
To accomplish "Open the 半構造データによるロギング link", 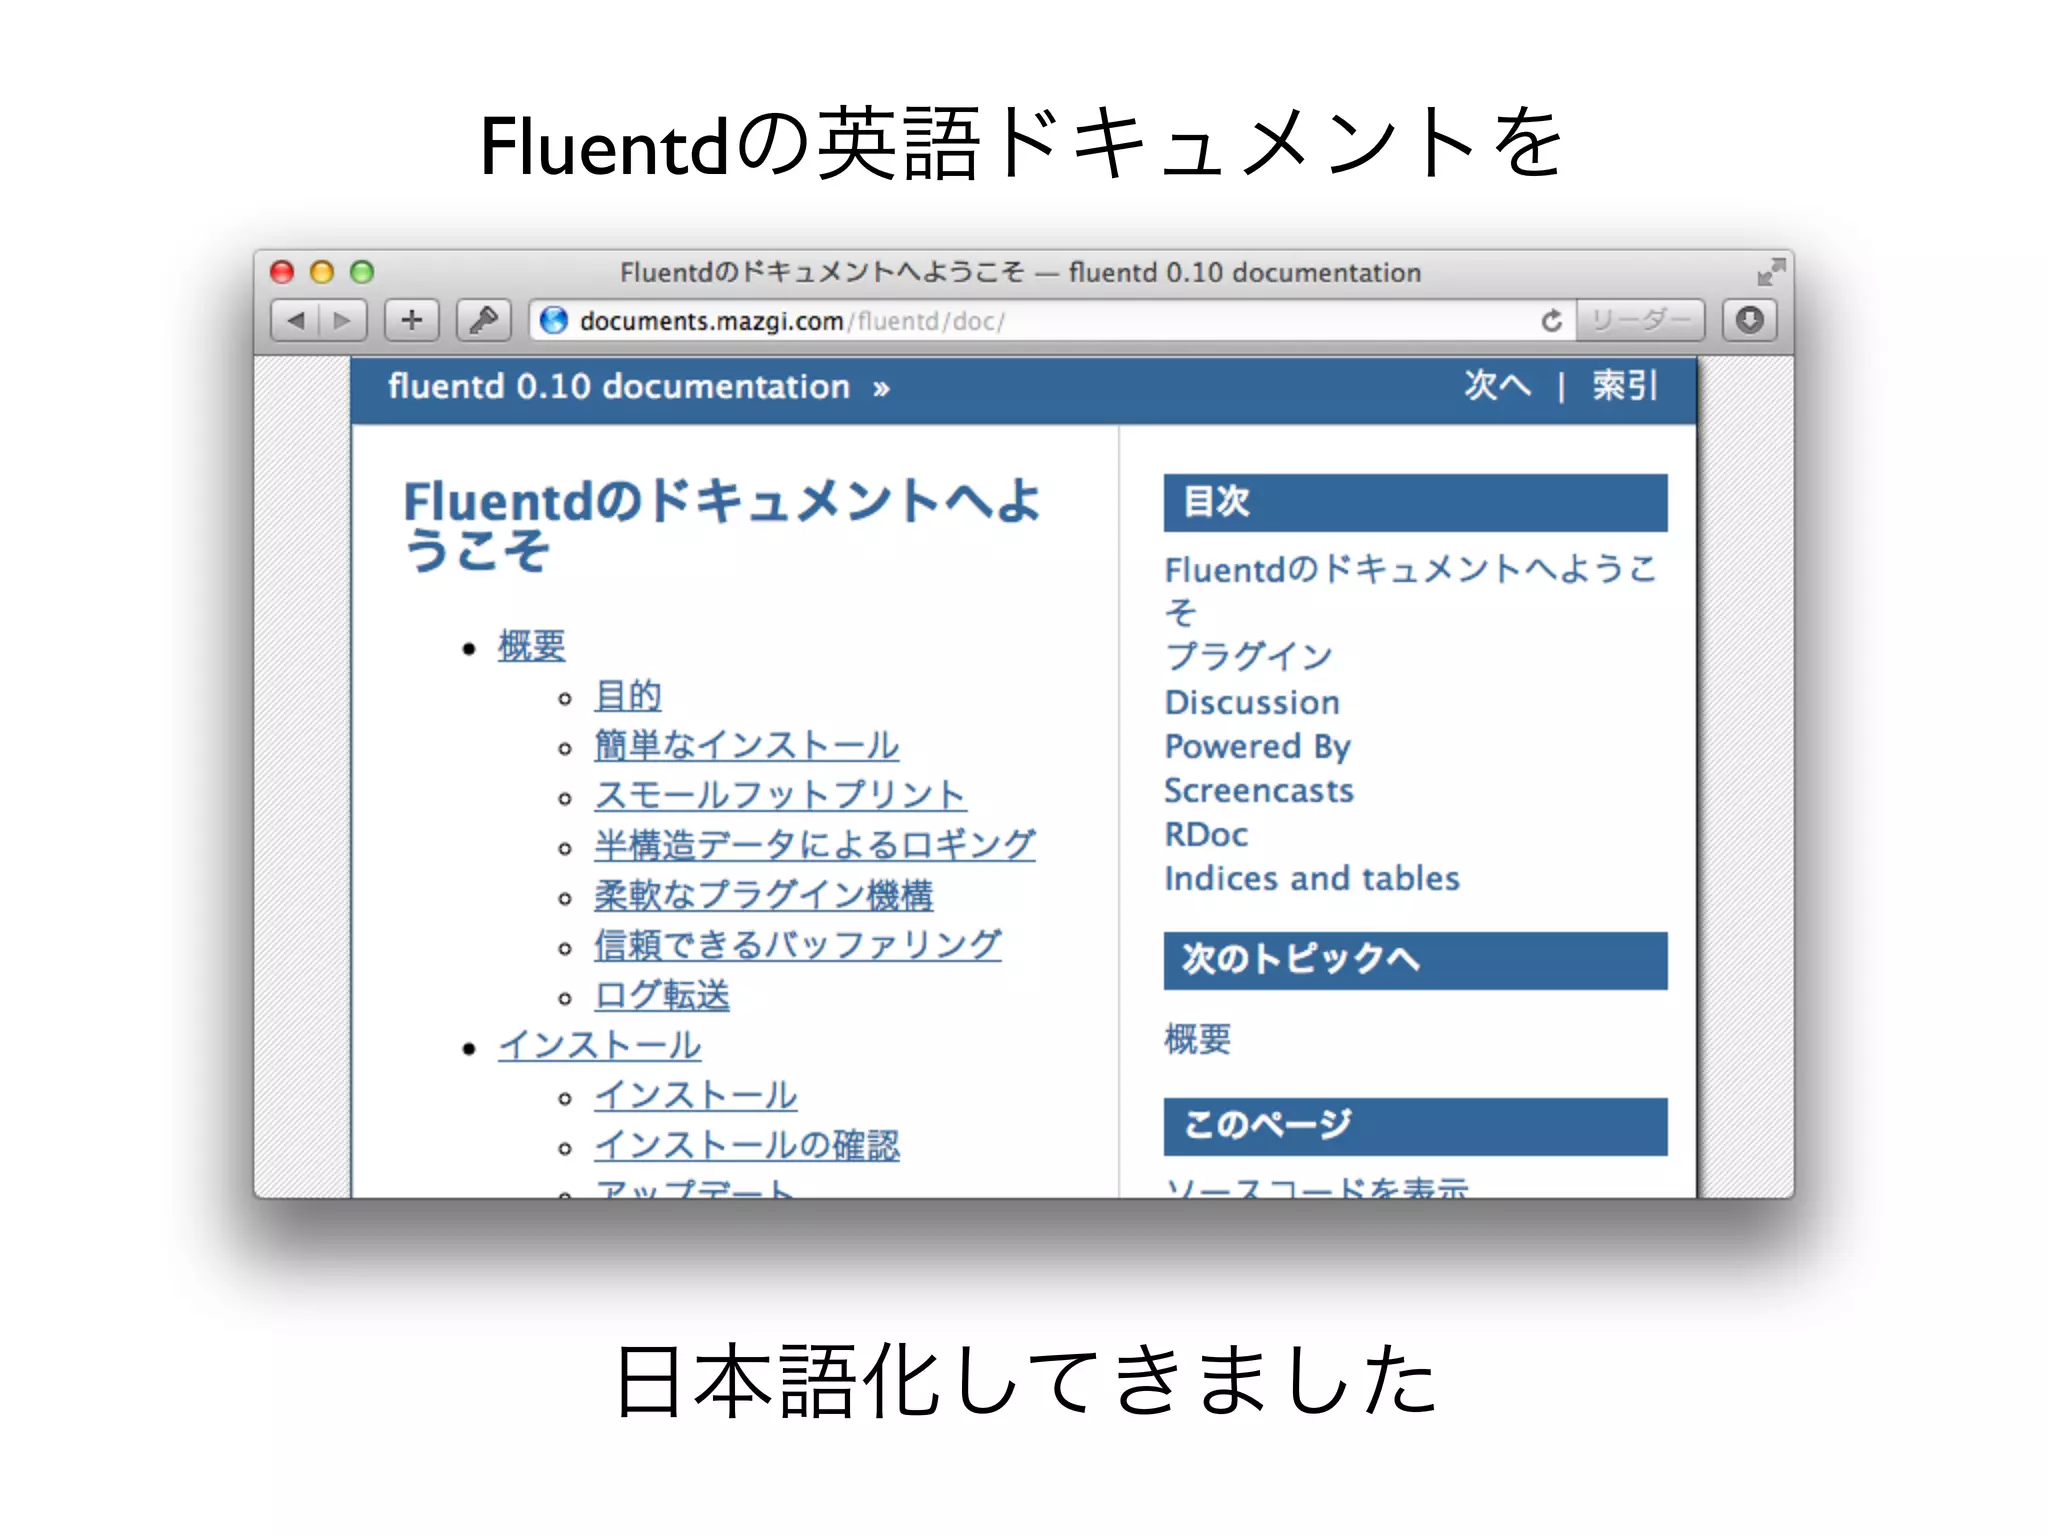I will pos(815,846).
